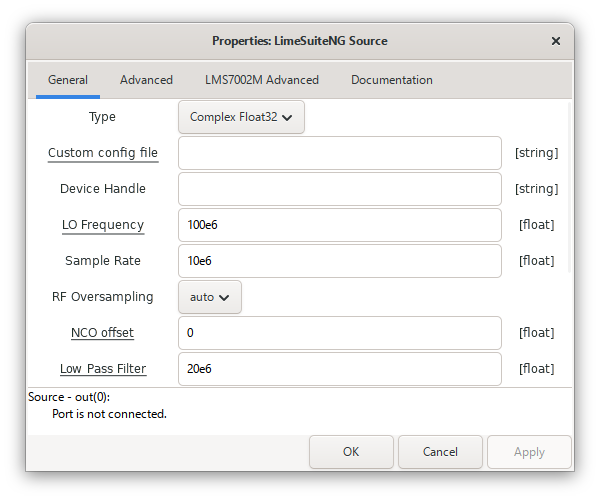Expand the Type Complex Float32 dropdown
600x500 pixels.
241,117
